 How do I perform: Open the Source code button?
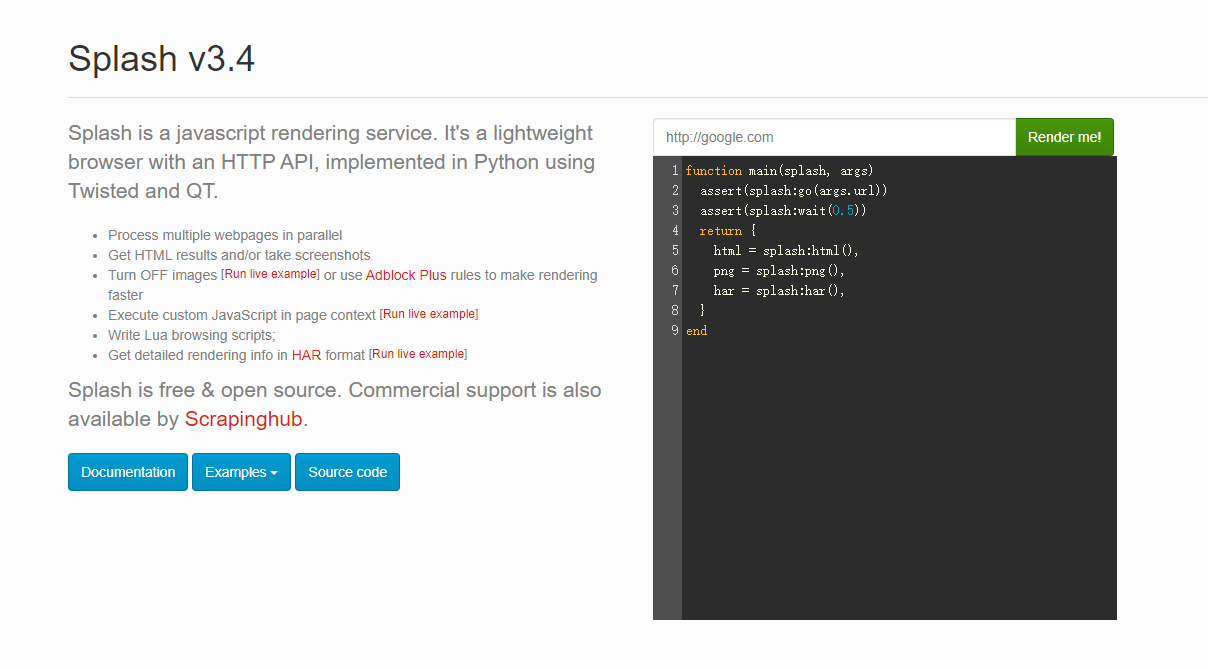pyautogui.click(x=347, y=472)
